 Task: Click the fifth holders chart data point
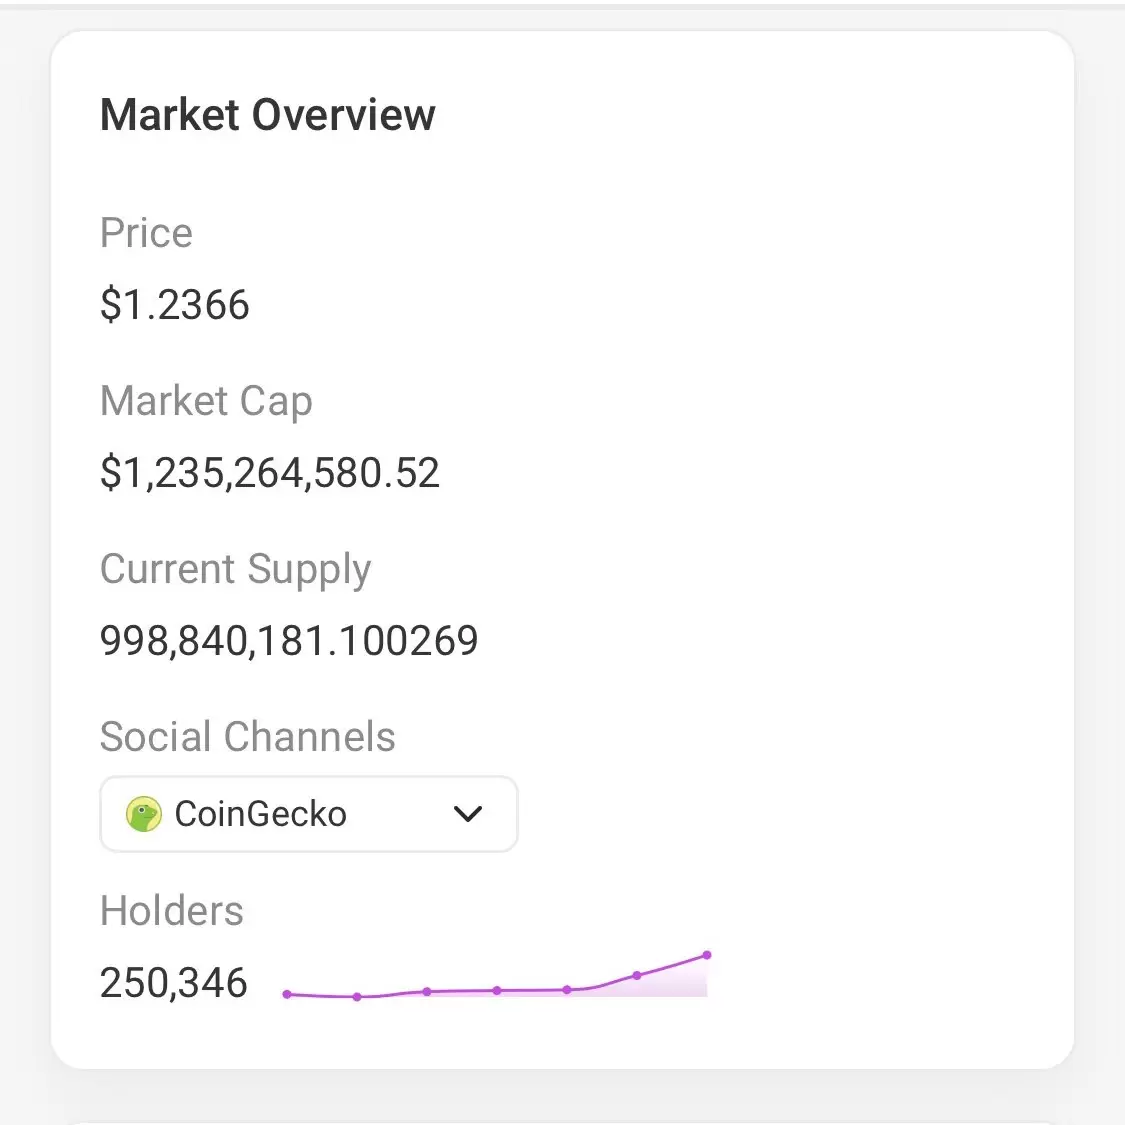pos(567,989)
